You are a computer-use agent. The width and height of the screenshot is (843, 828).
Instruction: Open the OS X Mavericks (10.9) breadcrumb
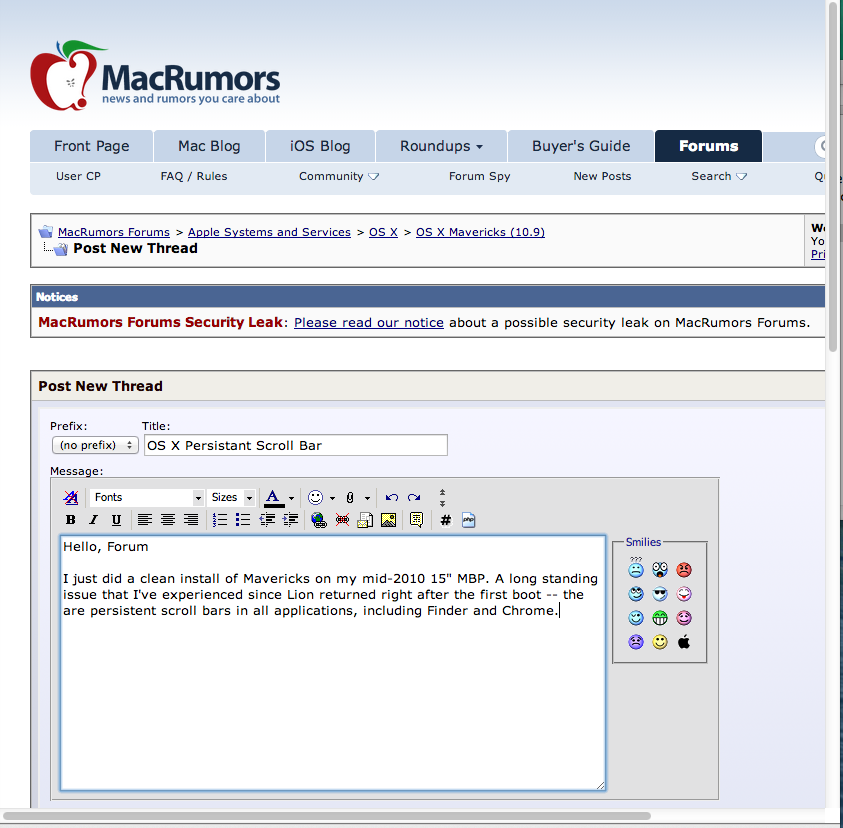(x=480, y=232)
